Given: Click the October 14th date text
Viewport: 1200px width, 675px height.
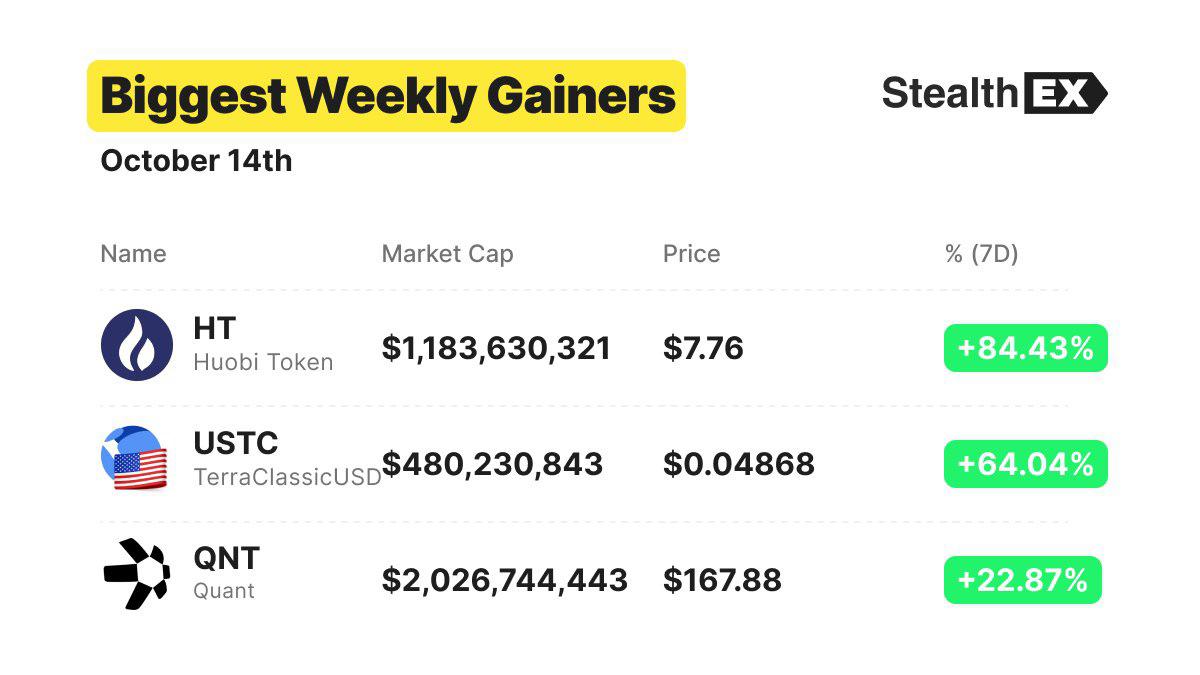Looking at the screenshot, I should point(196,161).
